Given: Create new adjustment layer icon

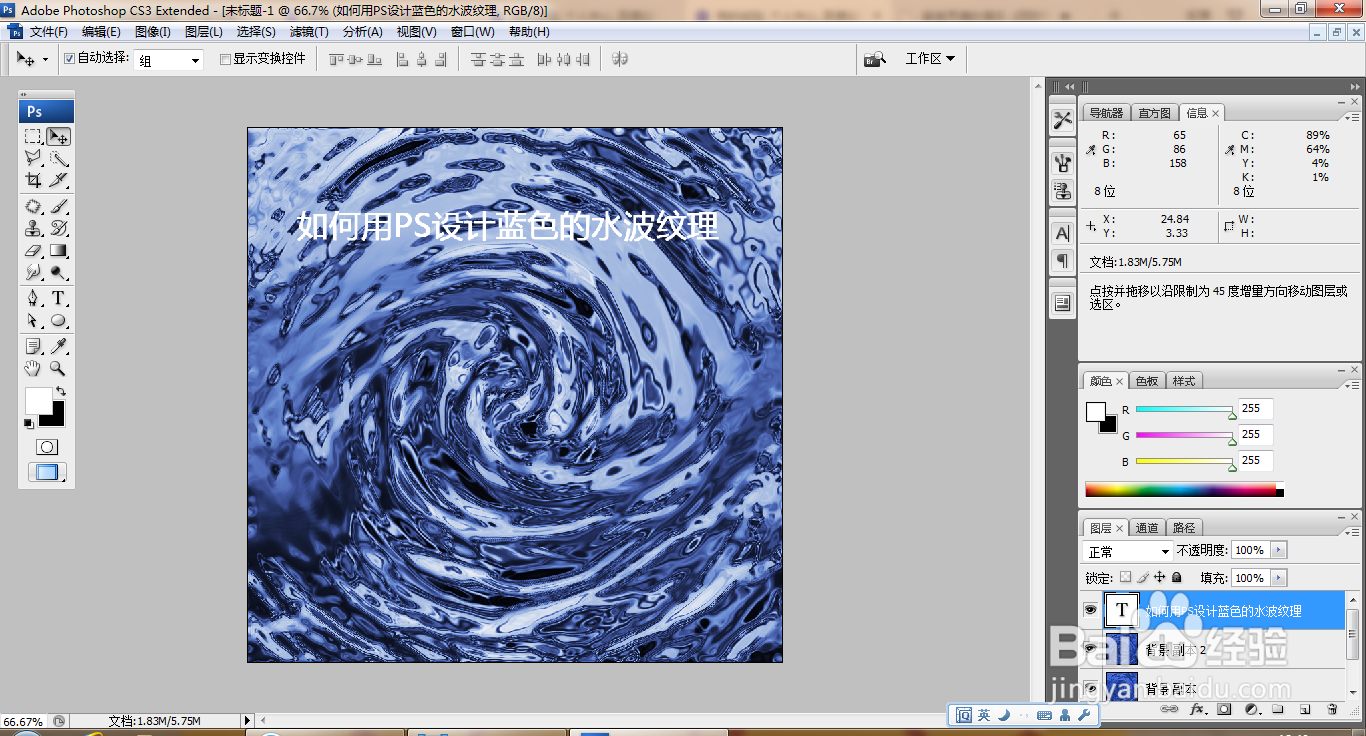Looking at the screenshot, I should coord(1251,709).
